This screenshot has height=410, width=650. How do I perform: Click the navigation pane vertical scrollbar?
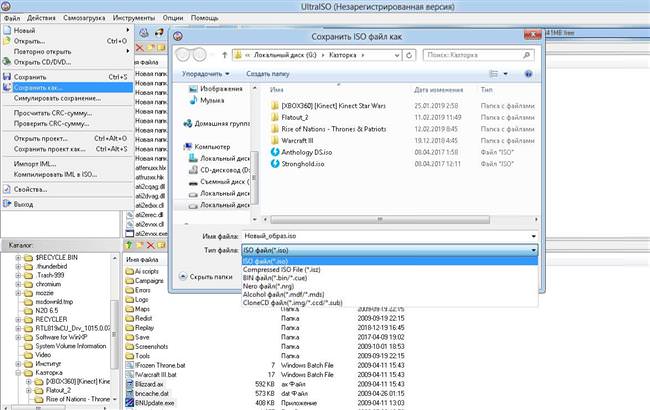pos(255,178)
